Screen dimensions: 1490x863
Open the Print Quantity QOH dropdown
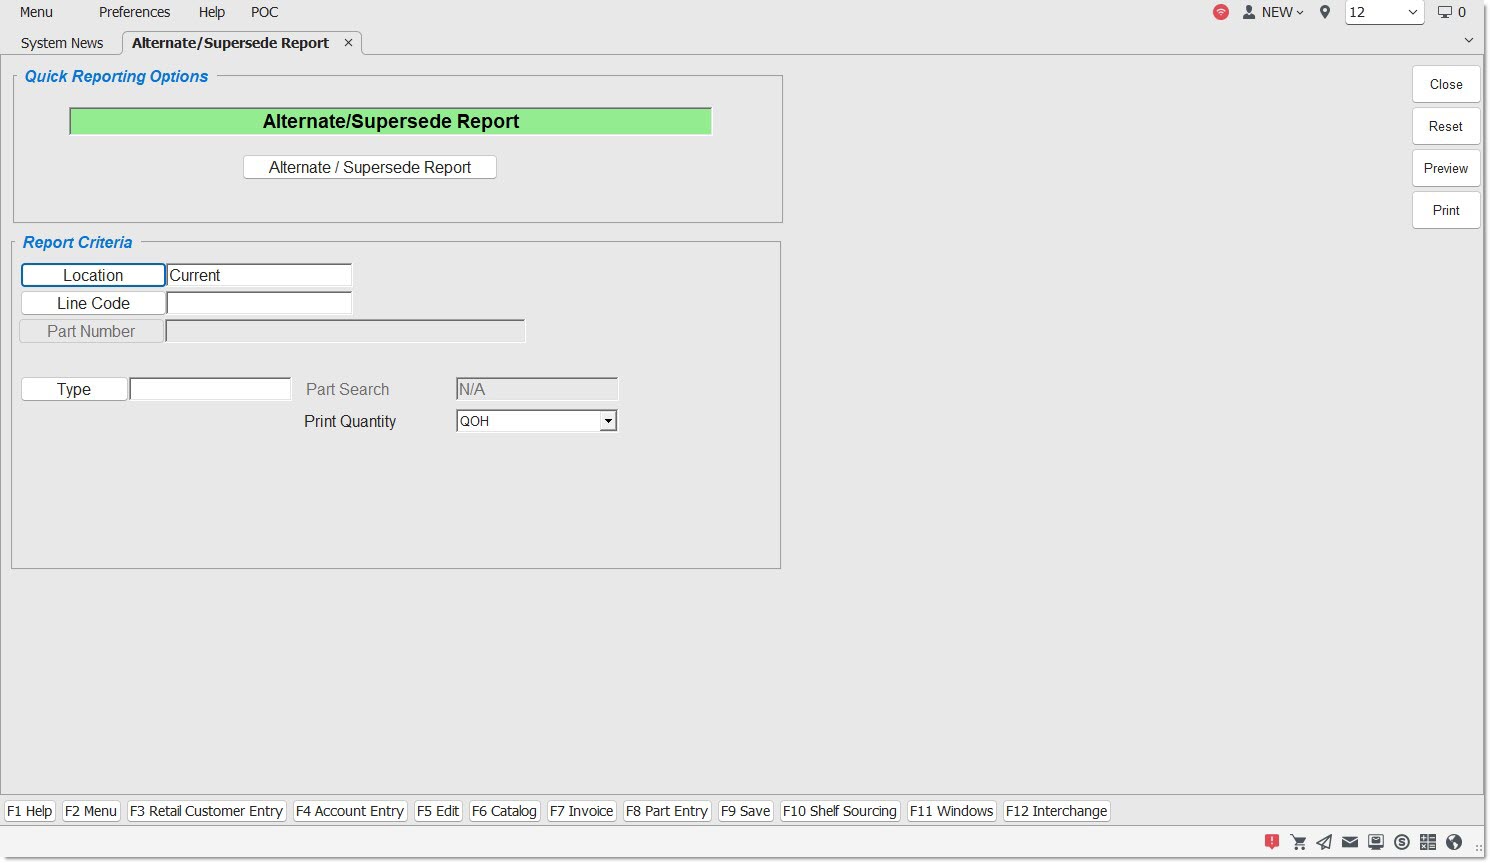pos(607,421)
